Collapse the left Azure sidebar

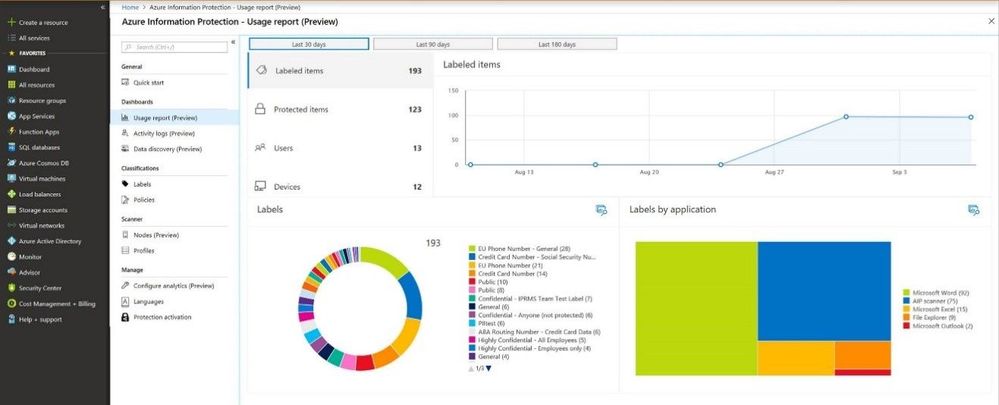(x=103, y=7)
